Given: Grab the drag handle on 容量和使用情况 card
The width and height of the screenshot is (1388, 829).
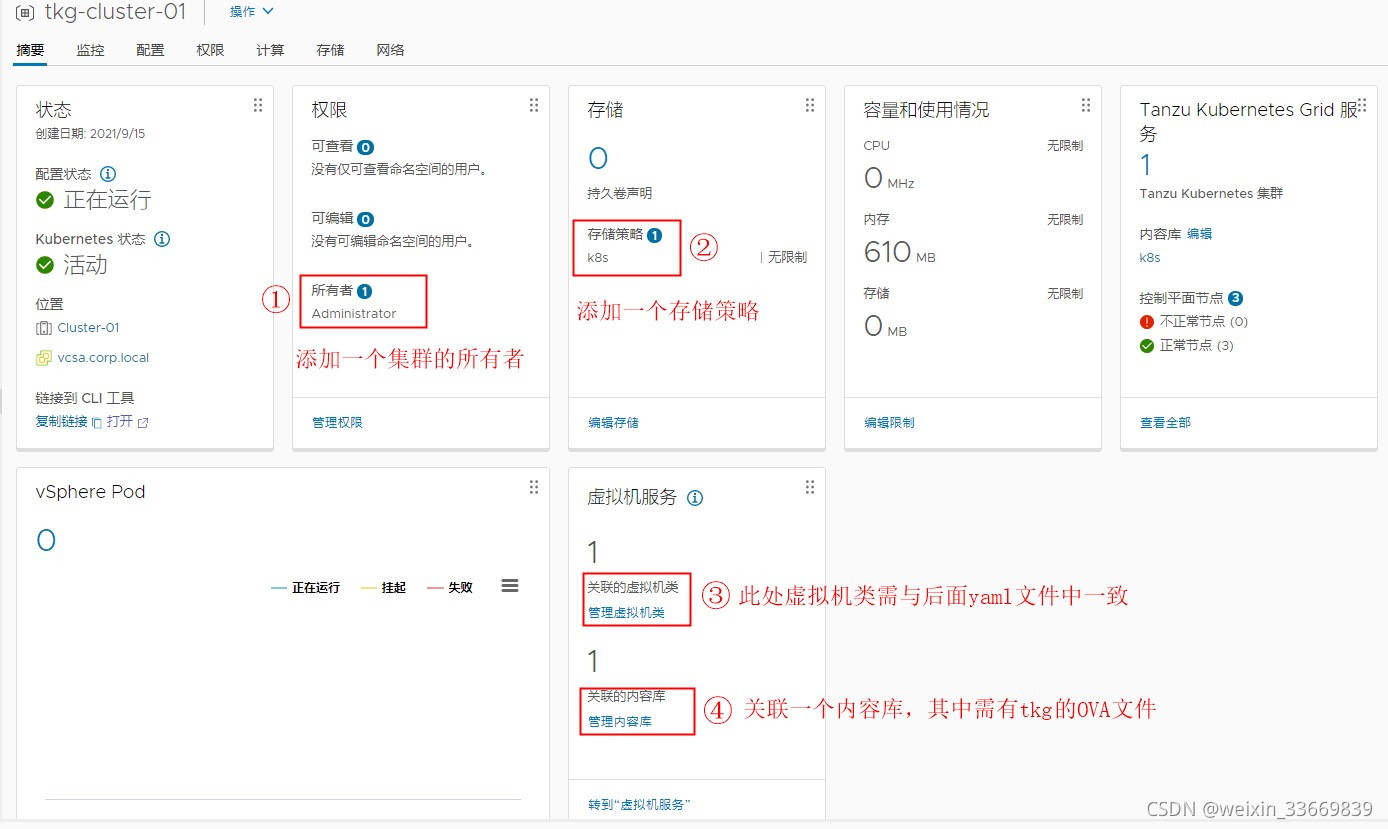Looking at the screenshot, I should pyautogui.click(x=1085, y=105).
